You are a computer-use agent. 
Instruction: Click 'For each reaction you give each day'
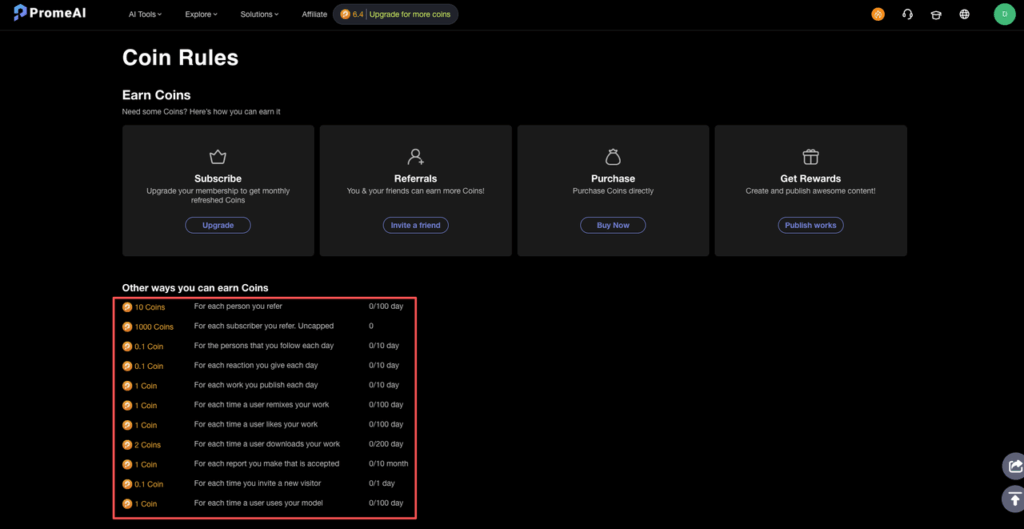click(x=256, y=365)
